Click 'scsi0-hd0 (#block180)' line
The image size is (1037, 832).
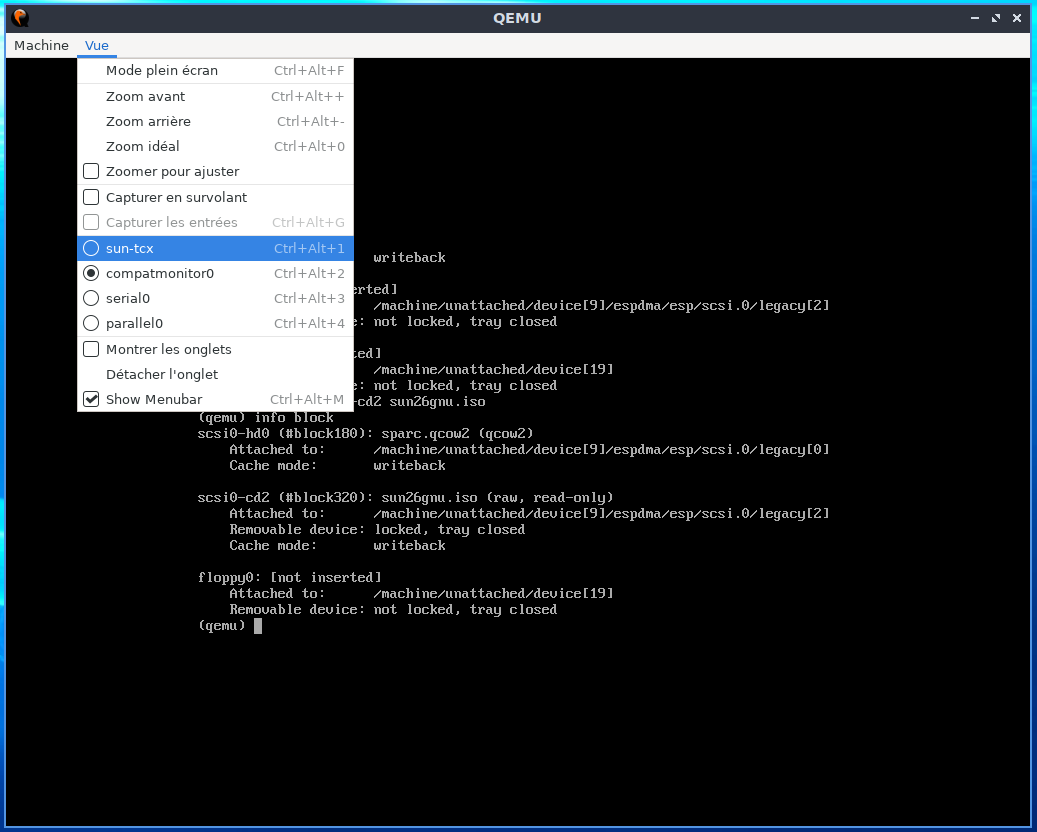coord(366,434)
